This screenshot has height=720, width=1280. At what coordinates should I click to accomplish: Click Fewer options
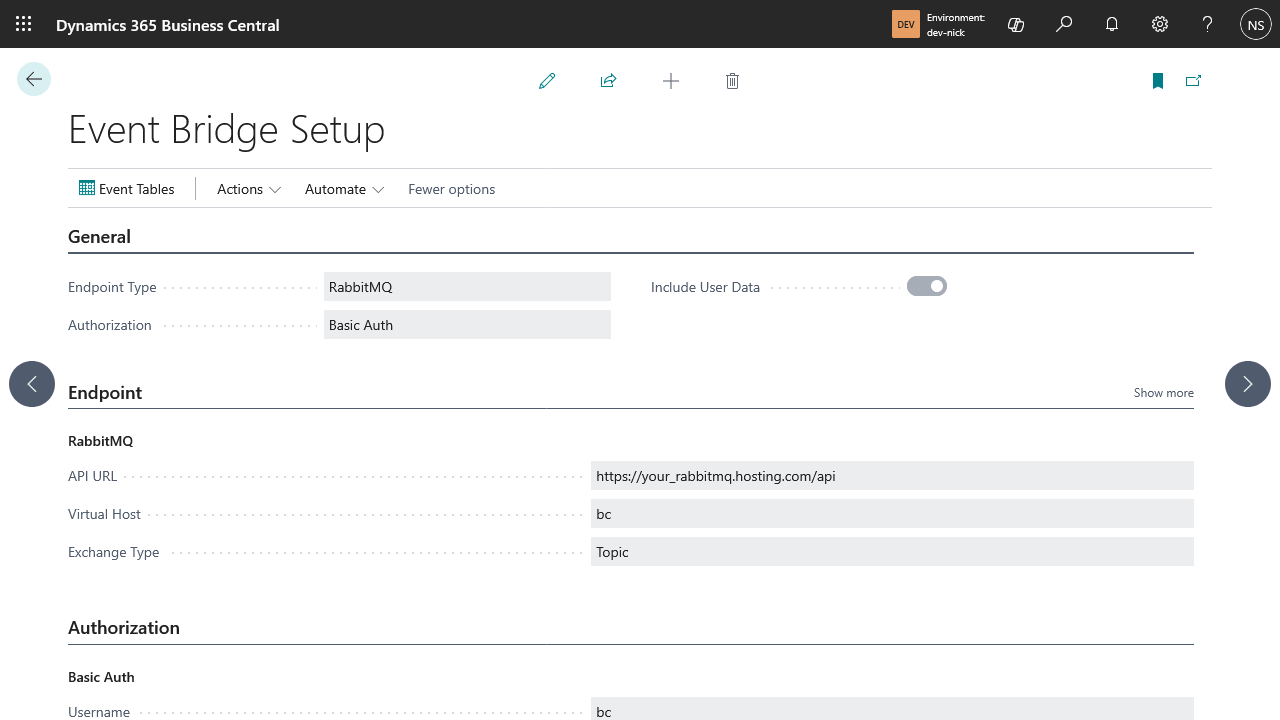451,189
